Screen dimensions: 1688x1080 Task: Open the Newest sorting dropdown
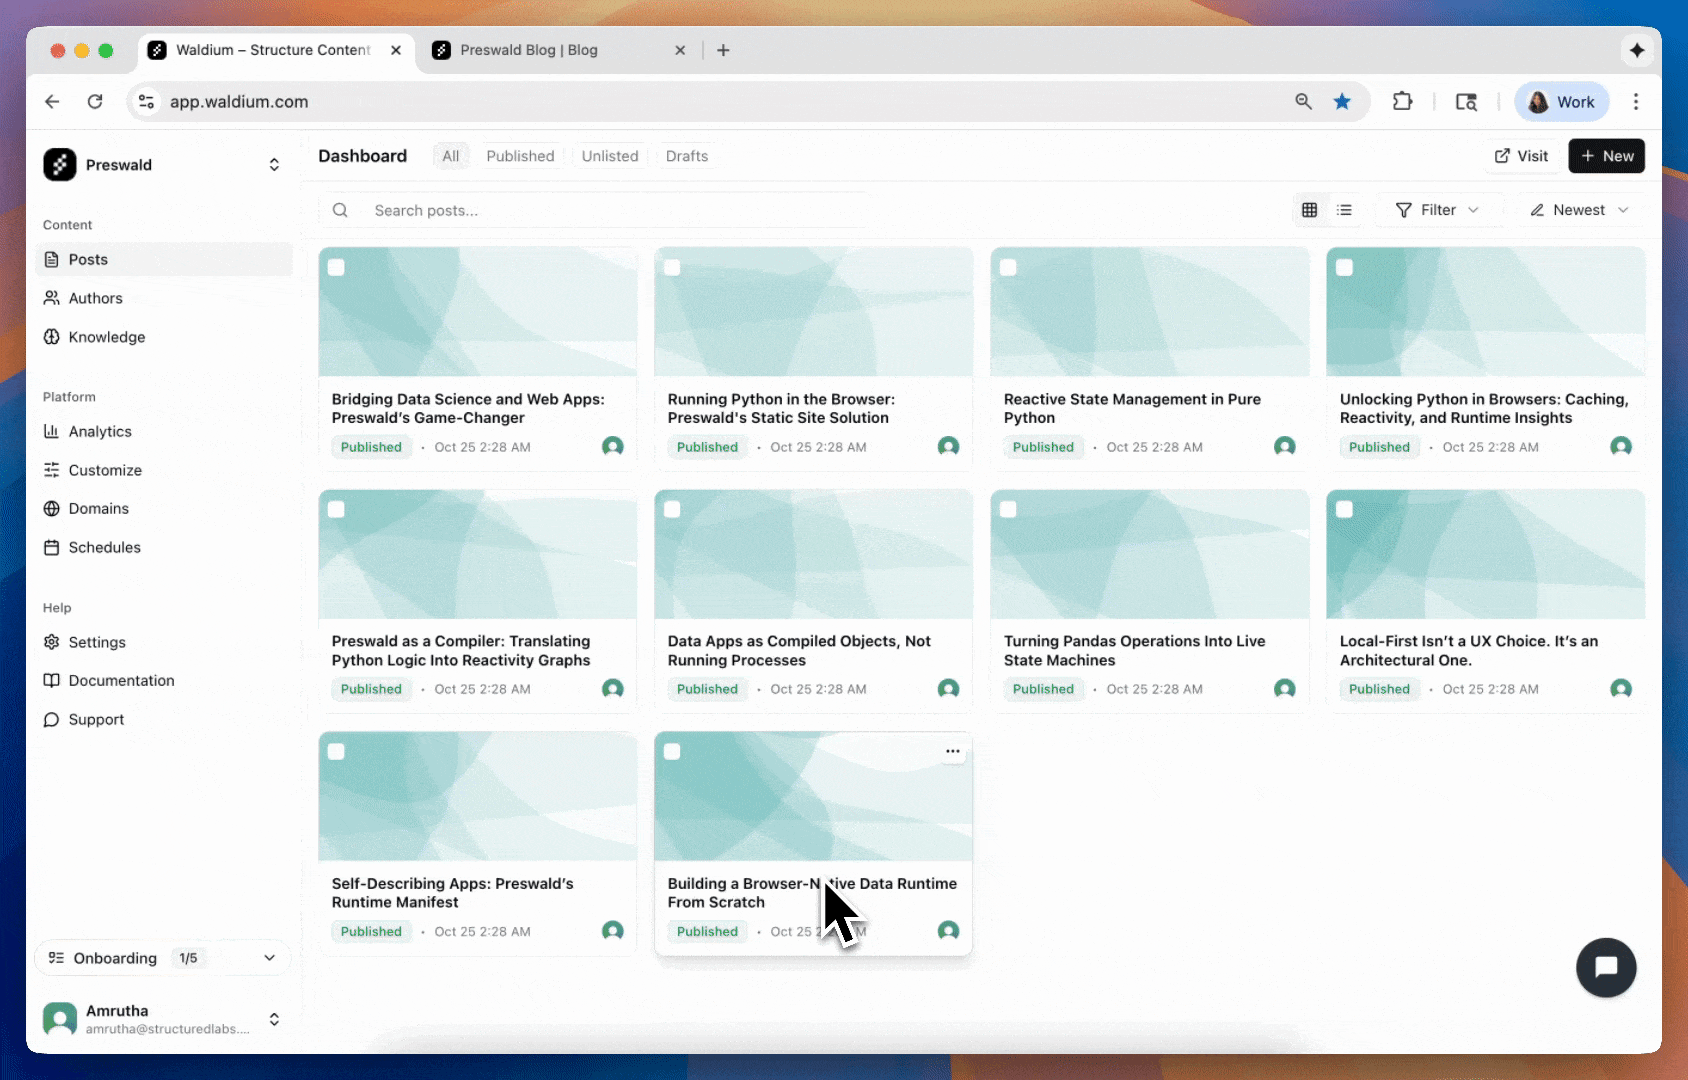(x=1578, y=210)
